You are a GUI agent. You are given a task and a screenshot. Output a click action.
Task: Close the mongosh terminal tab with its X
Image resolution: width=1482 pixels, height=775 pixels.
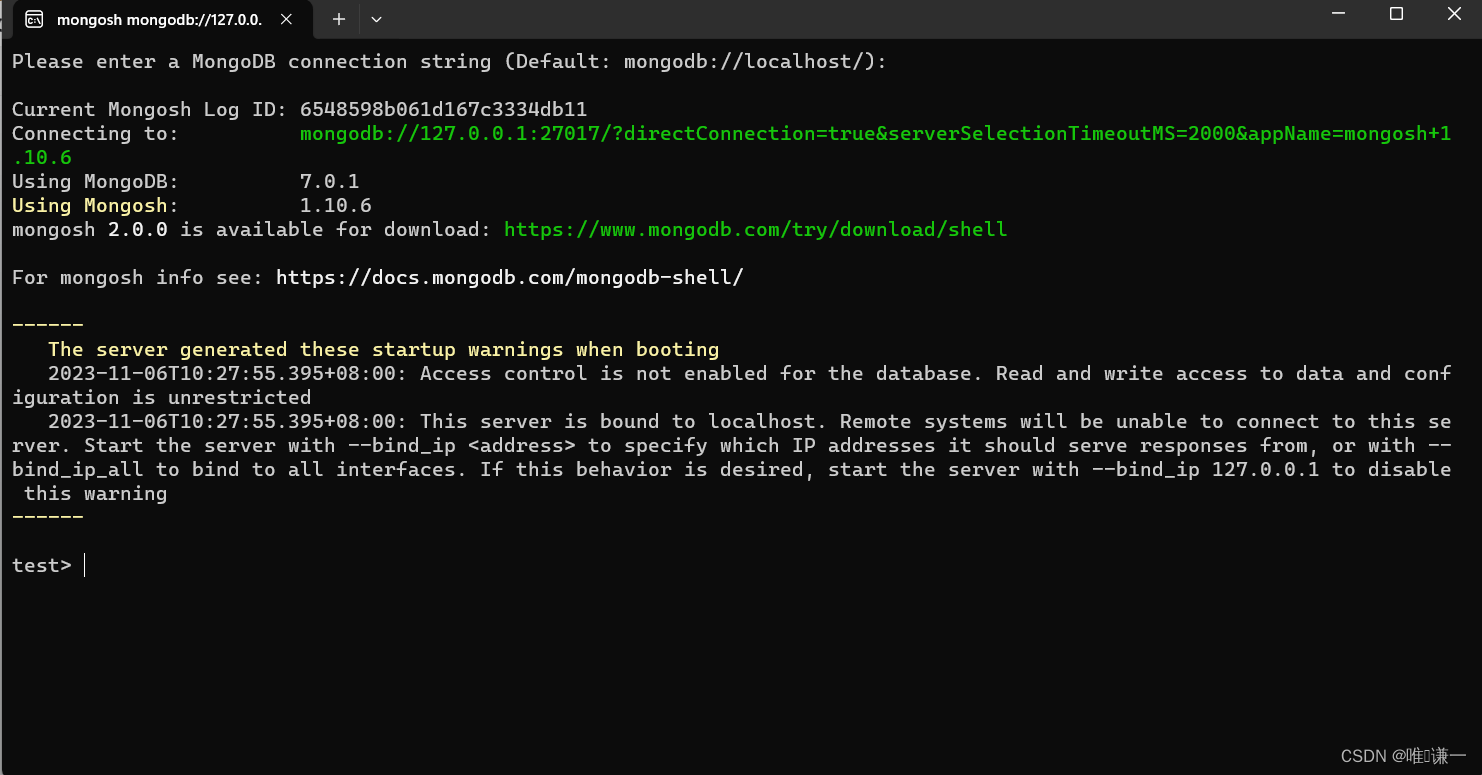click(x=285, y=18)
